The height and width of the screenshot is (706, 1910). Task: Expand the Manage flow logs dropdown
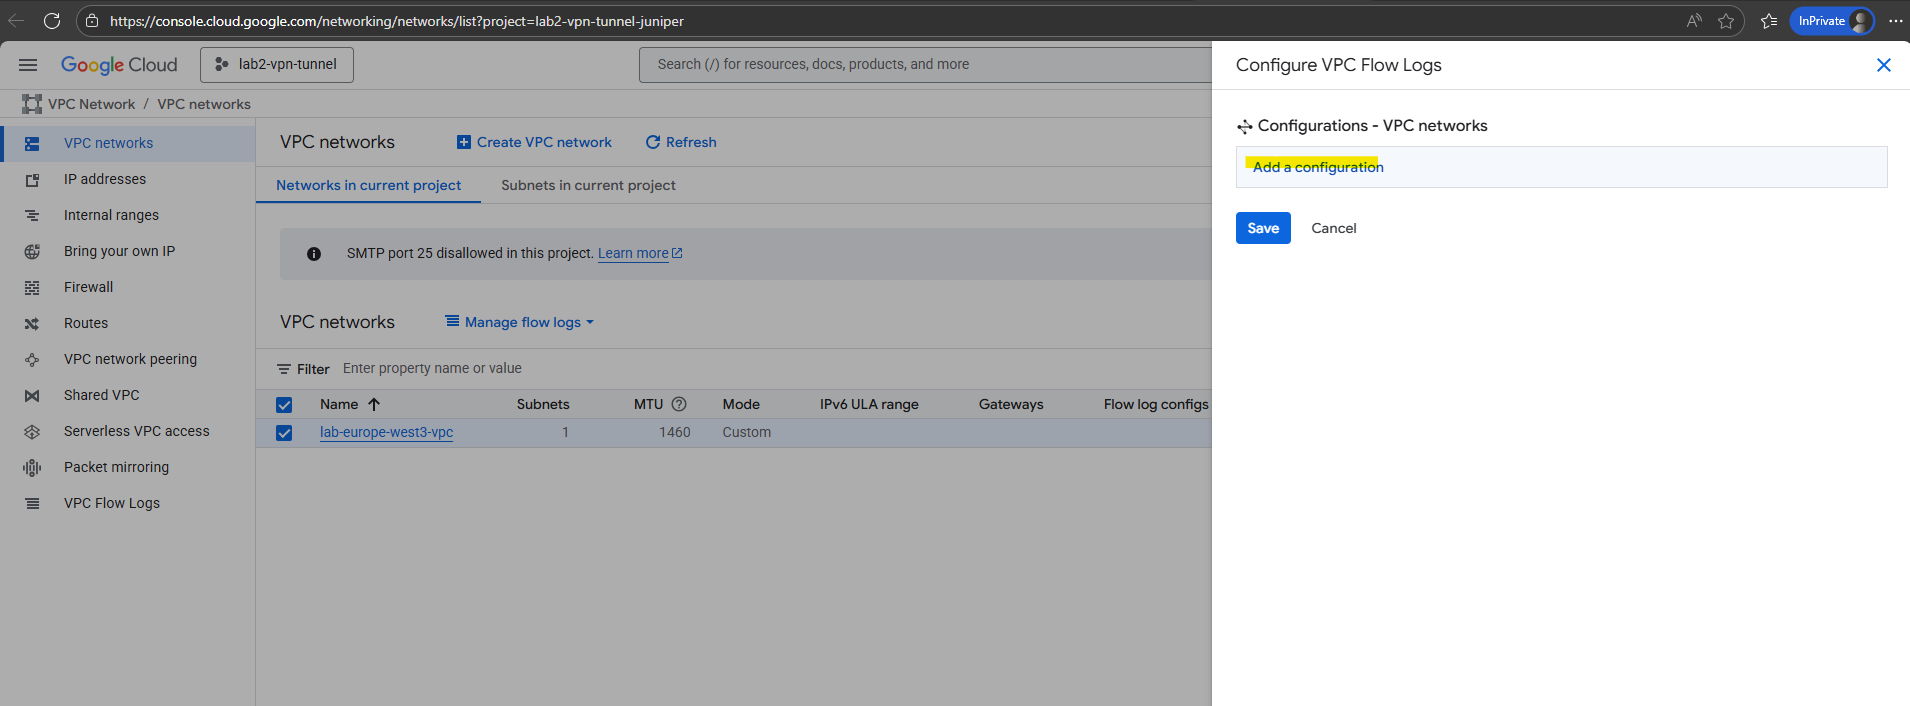(520, 322)
